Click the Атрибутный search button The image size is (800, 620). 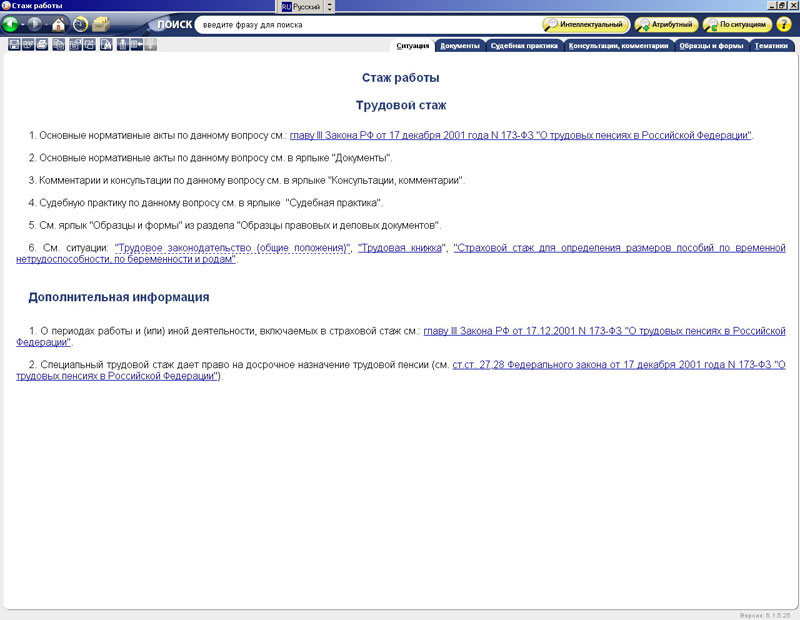point(666,24)
